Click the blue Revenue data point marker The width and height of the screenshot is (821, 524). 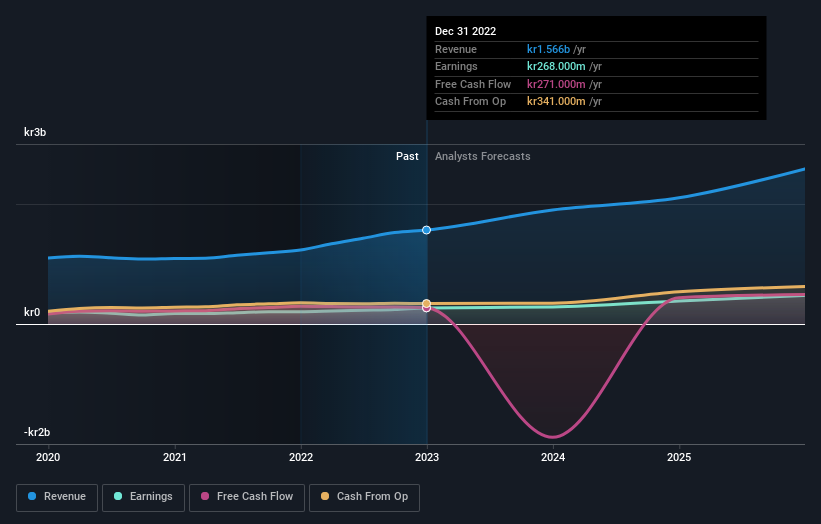[x=427, y=230]
